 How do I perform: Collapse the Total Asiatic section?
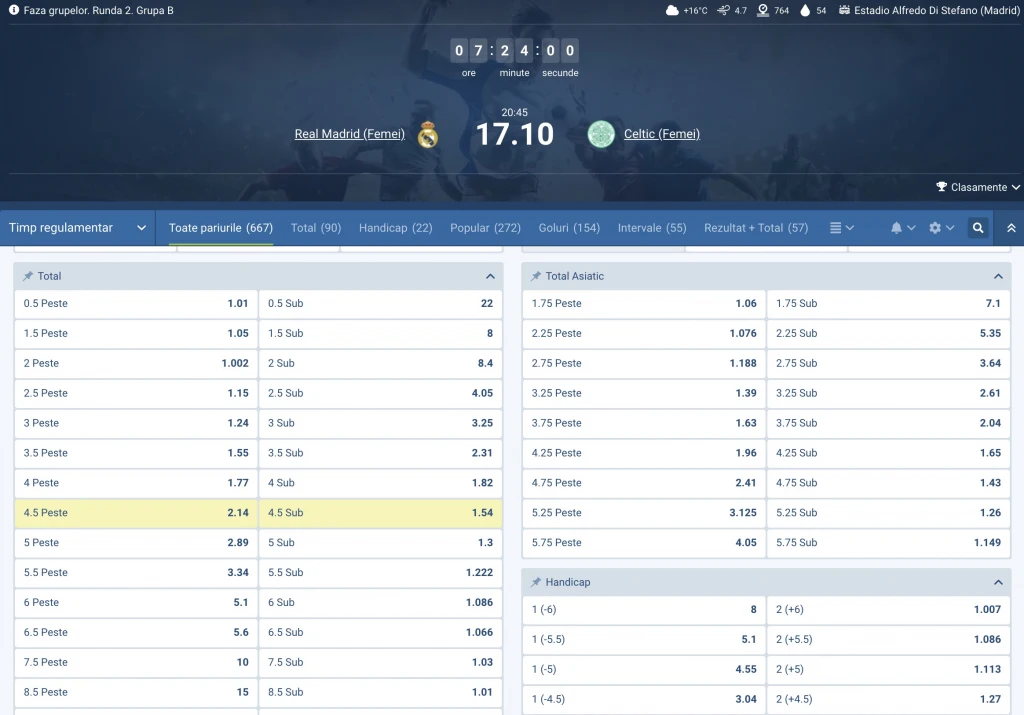[x=997, y=276]
